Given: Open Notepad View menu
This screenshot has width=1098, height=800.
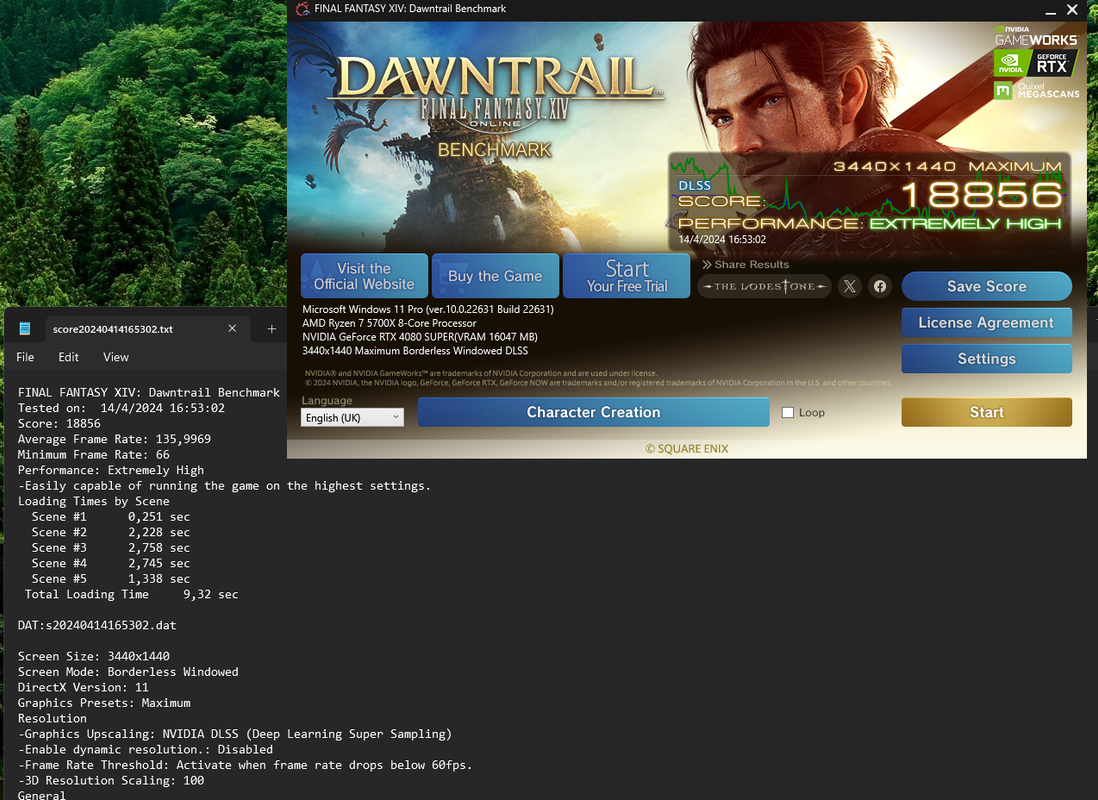Looking at the screenshot, I should 116,357.
